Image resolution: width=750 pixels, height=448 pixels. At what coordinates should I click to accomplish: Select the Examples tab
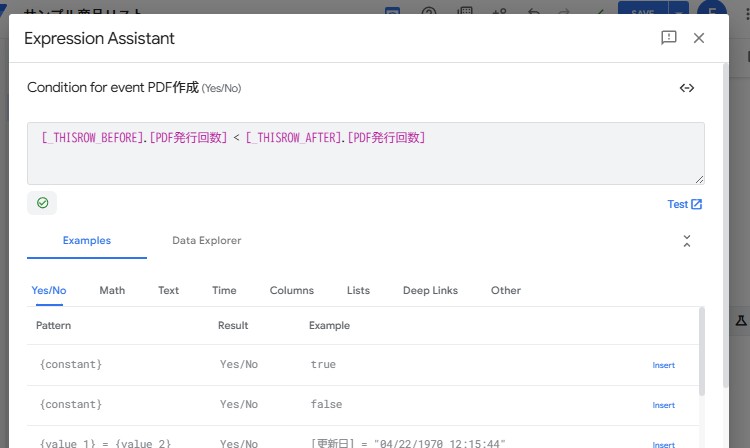[87, 241]
